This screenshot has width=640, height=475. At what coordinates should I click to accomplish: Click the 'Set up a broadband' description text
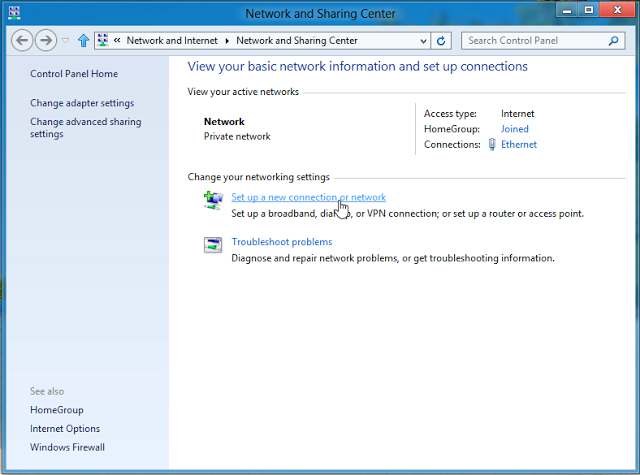pos(407,213)
